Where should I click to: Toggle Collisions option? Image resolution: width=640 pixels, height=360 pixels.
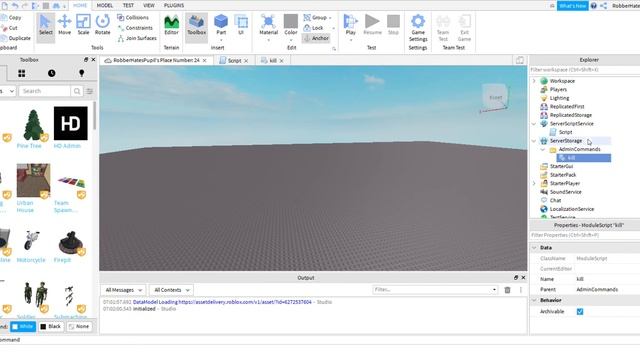133,18
